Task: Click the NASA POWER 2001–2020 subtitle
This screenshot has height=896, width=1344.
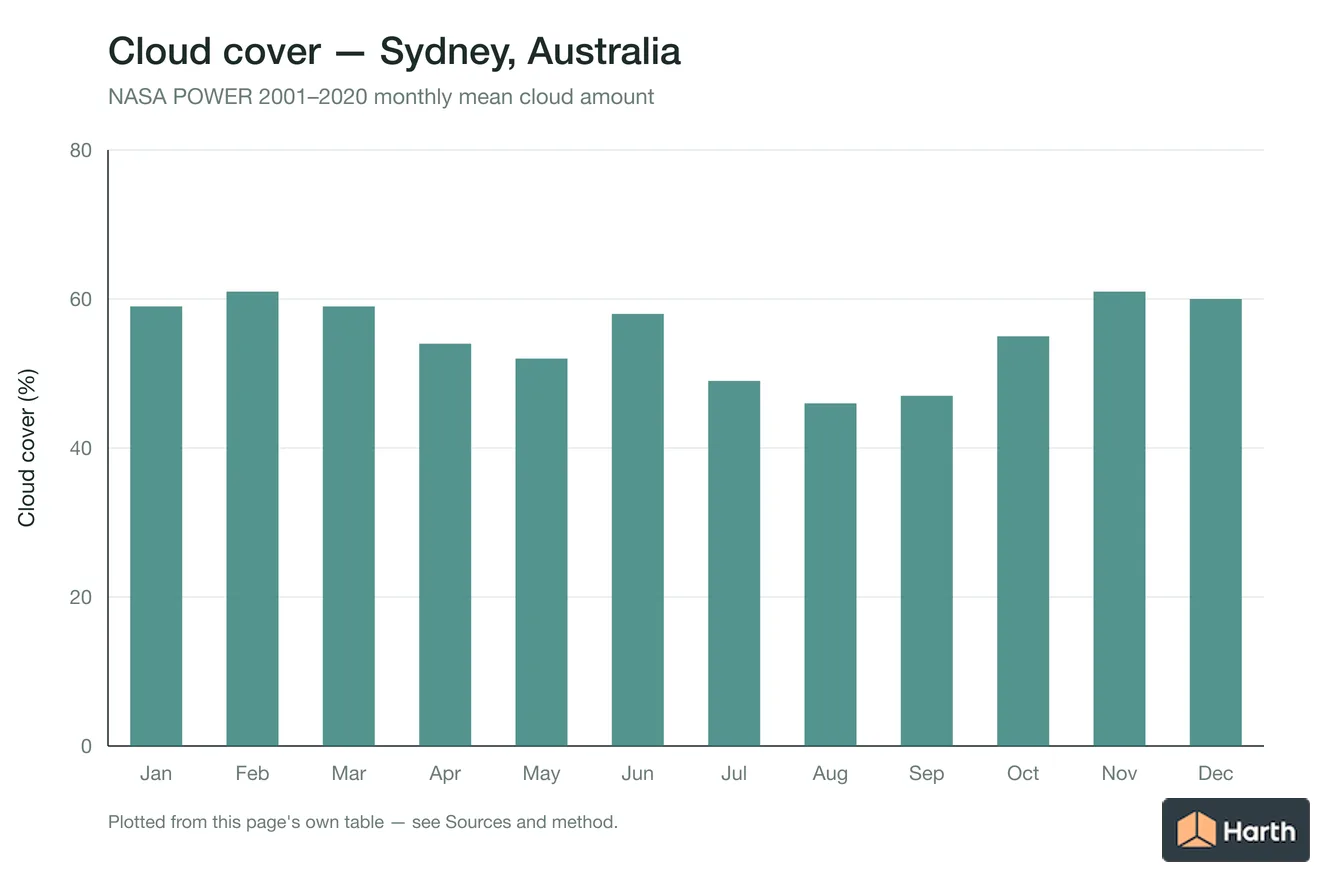Action: [381, 97]
